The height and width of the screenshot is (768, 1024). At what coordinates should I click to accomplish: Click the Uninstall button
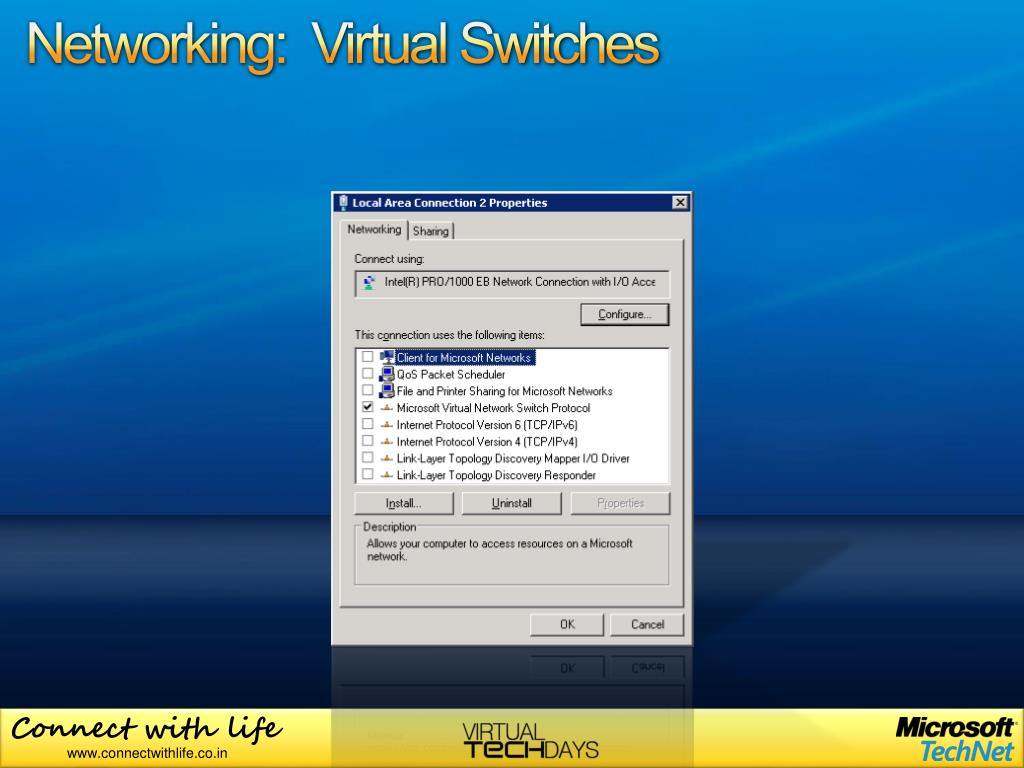pyautogui.click(x=511, y=504)
